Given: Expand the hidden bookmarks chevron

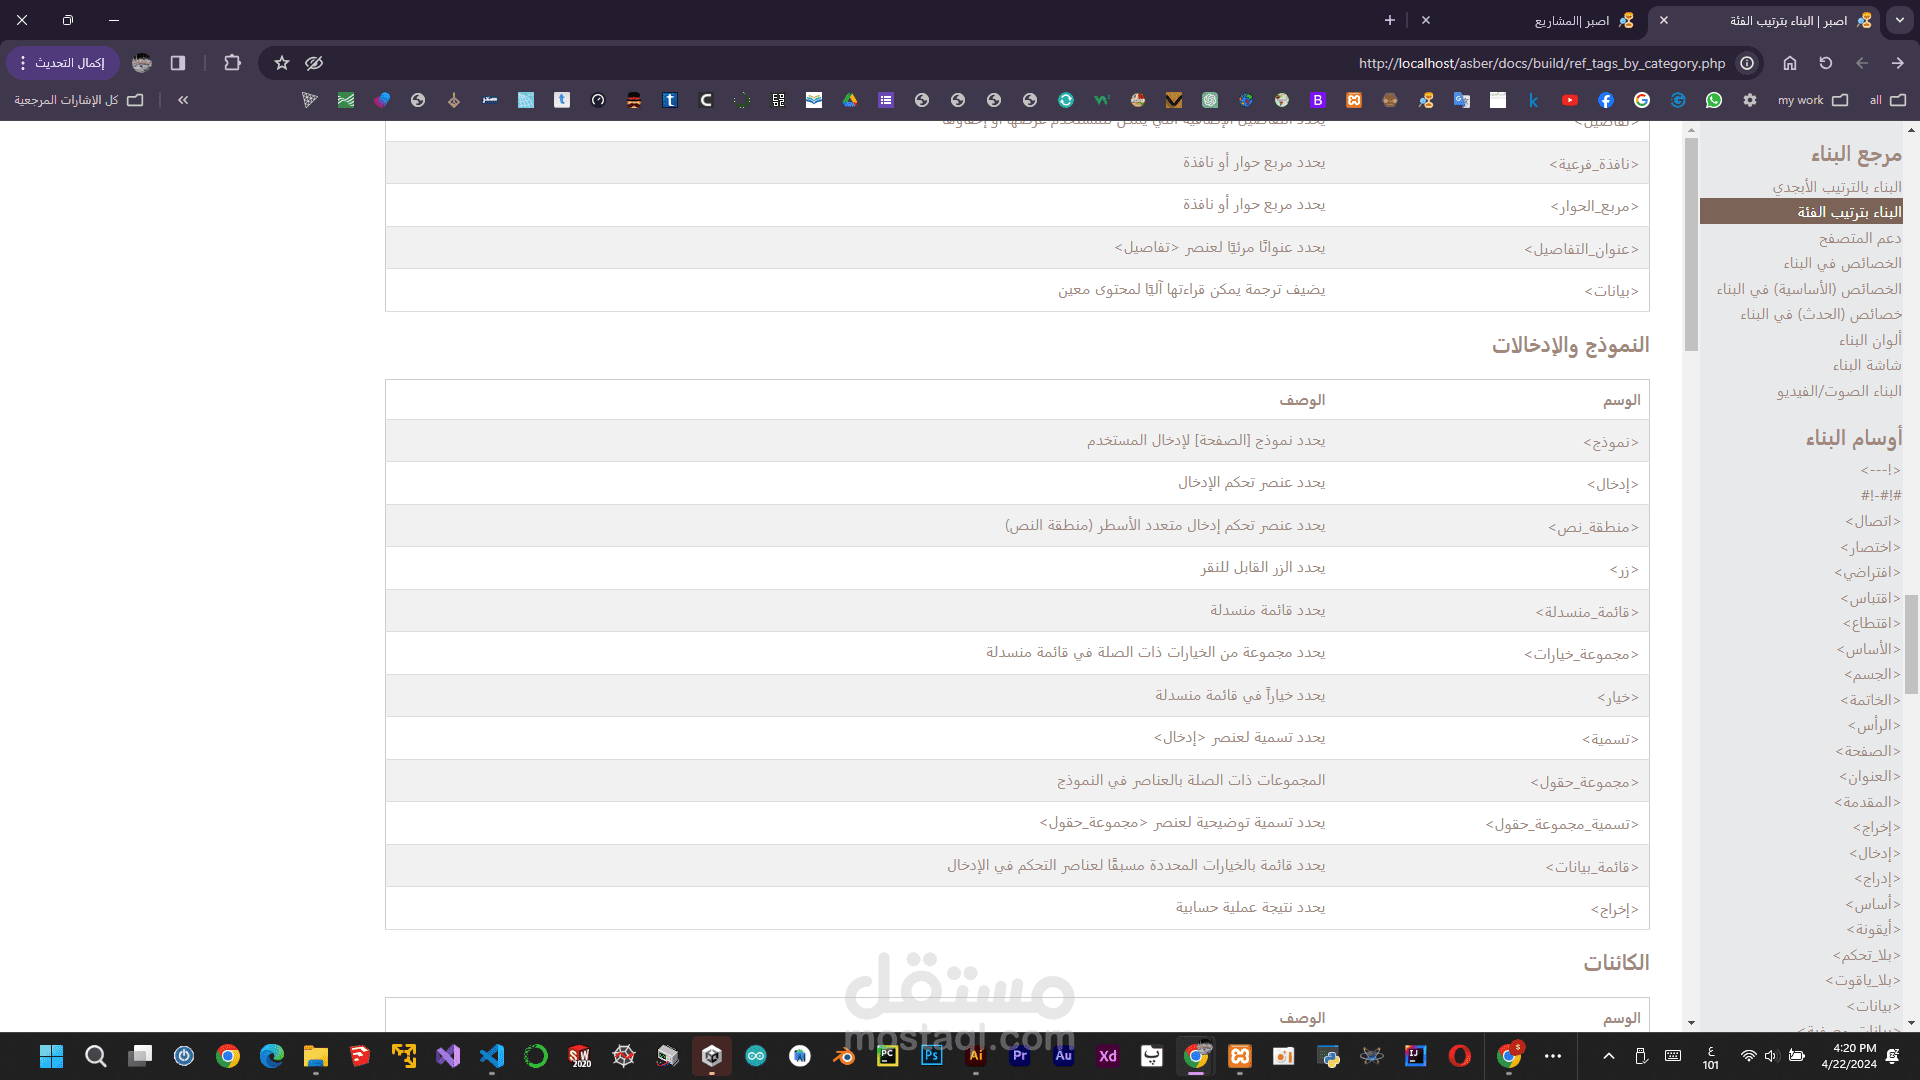Looking at the screenshot, I should tap(183, 100).
